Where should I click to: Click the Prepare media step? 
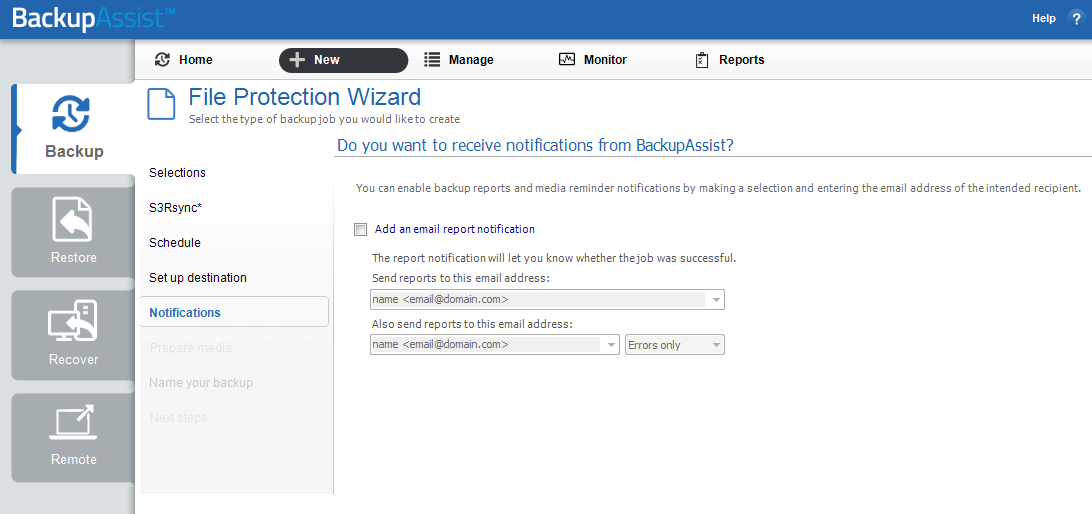pos(190,347)
